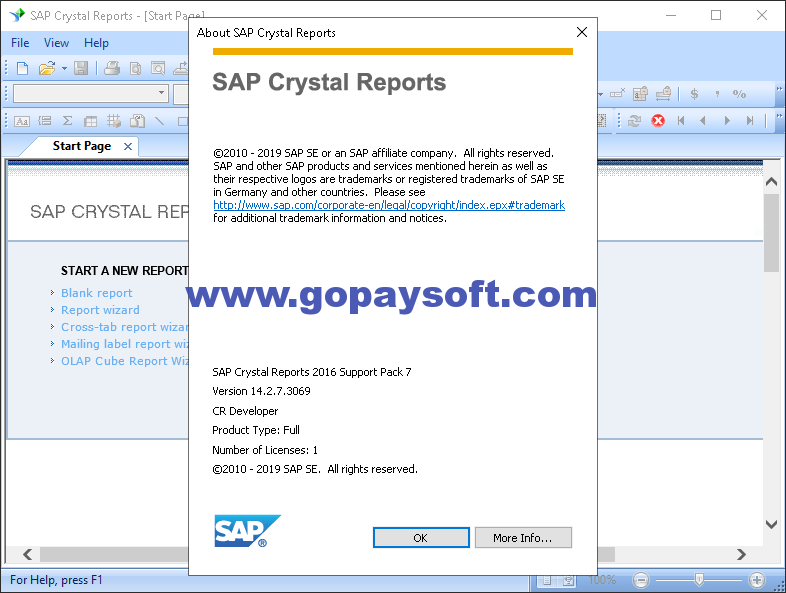
Task: Click the More Info... button
Action: [523, 537]
